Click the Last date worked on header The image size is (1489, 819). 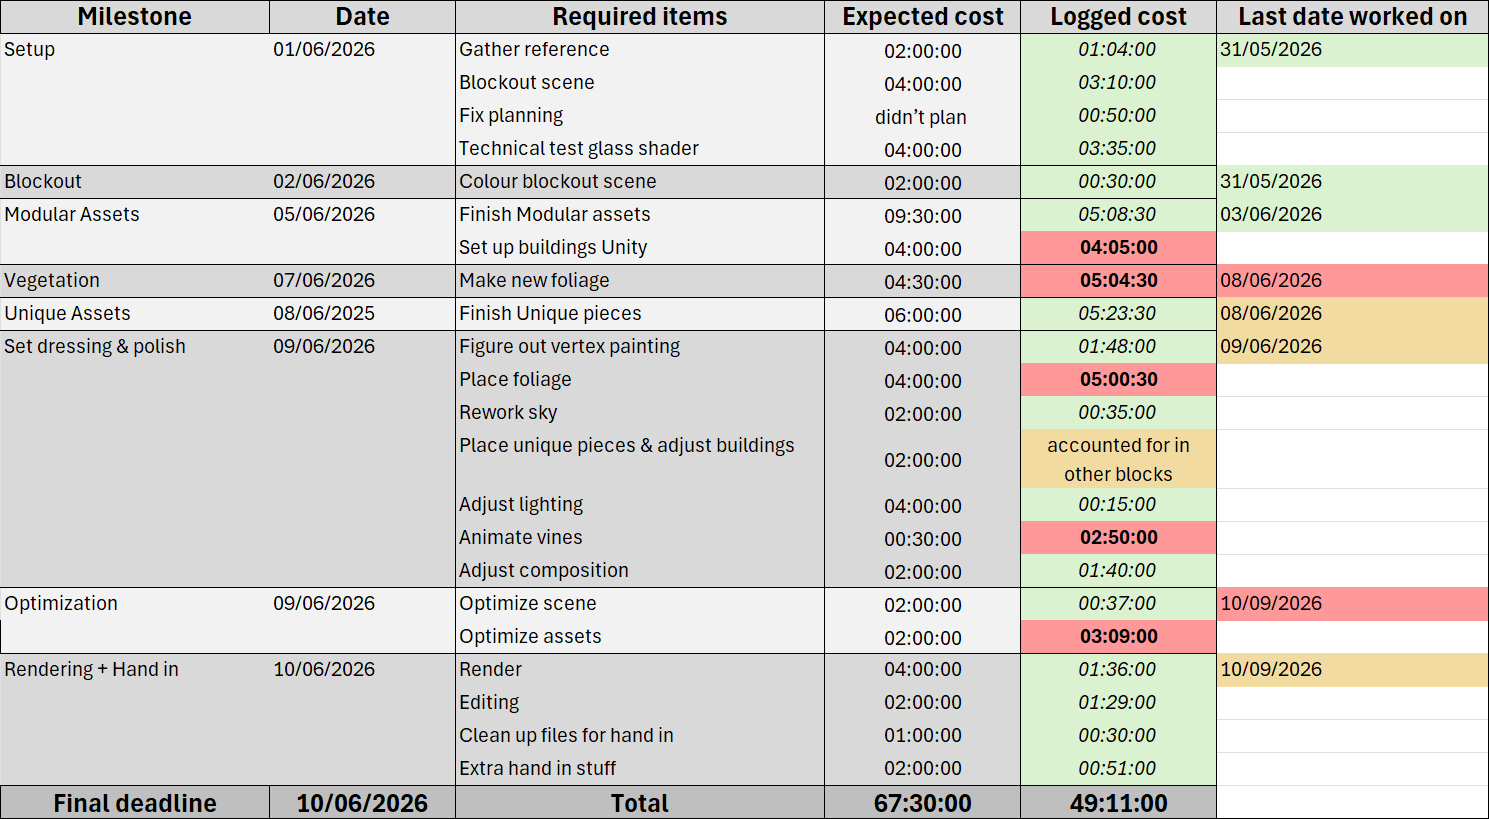(x=1352, y=17)
